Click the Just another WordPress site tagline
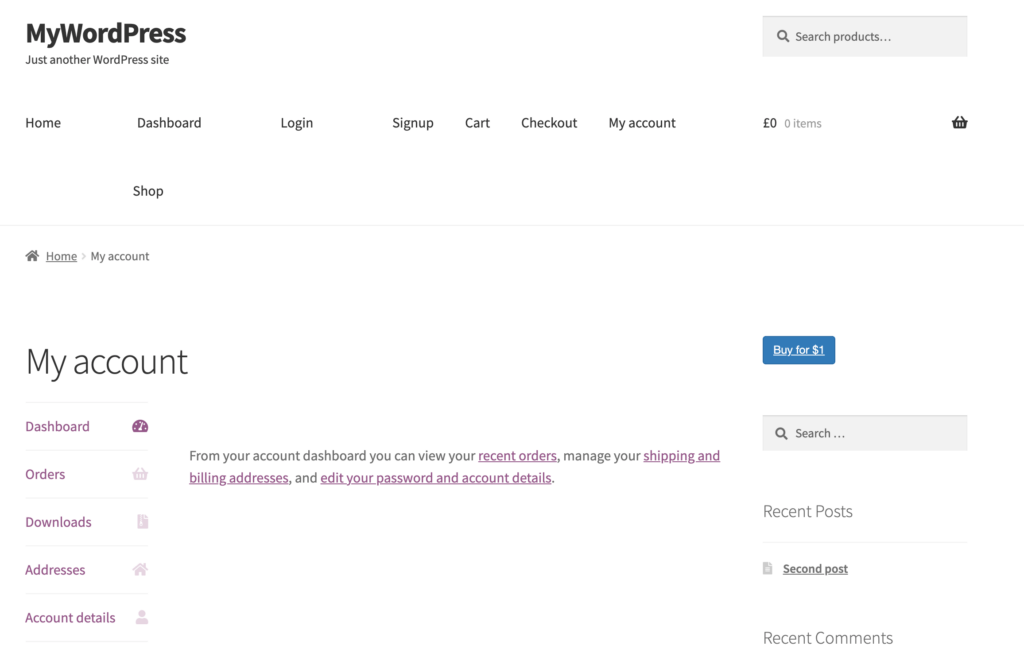 (x=97, y=59)
